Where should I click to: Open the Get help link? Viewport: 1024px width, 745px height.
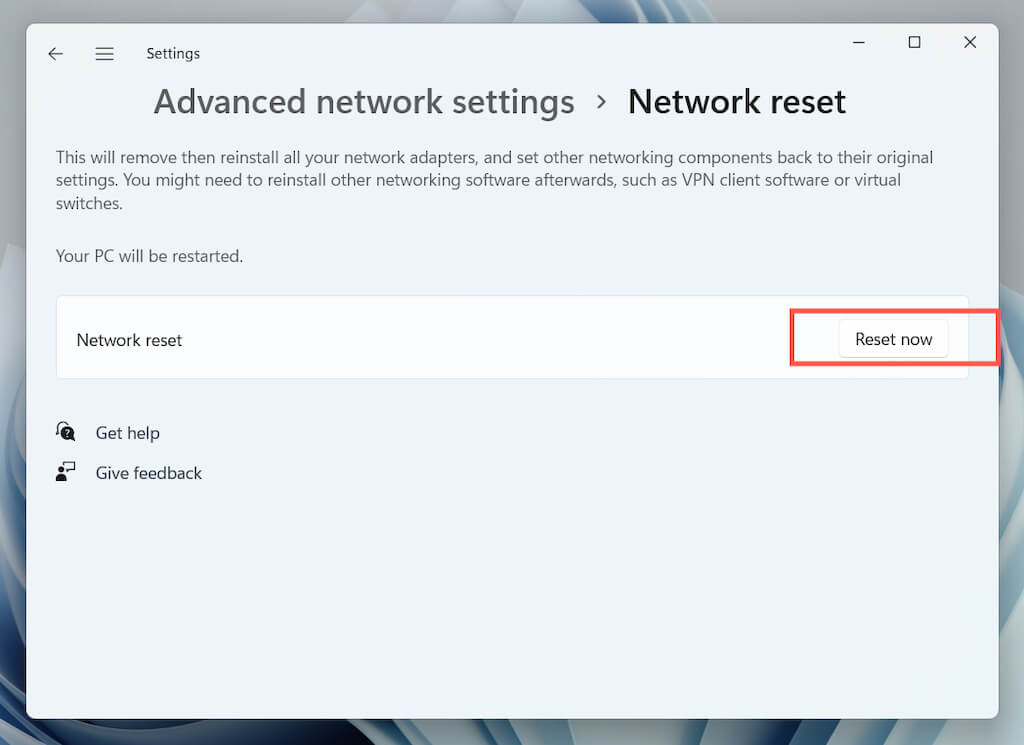127,433
